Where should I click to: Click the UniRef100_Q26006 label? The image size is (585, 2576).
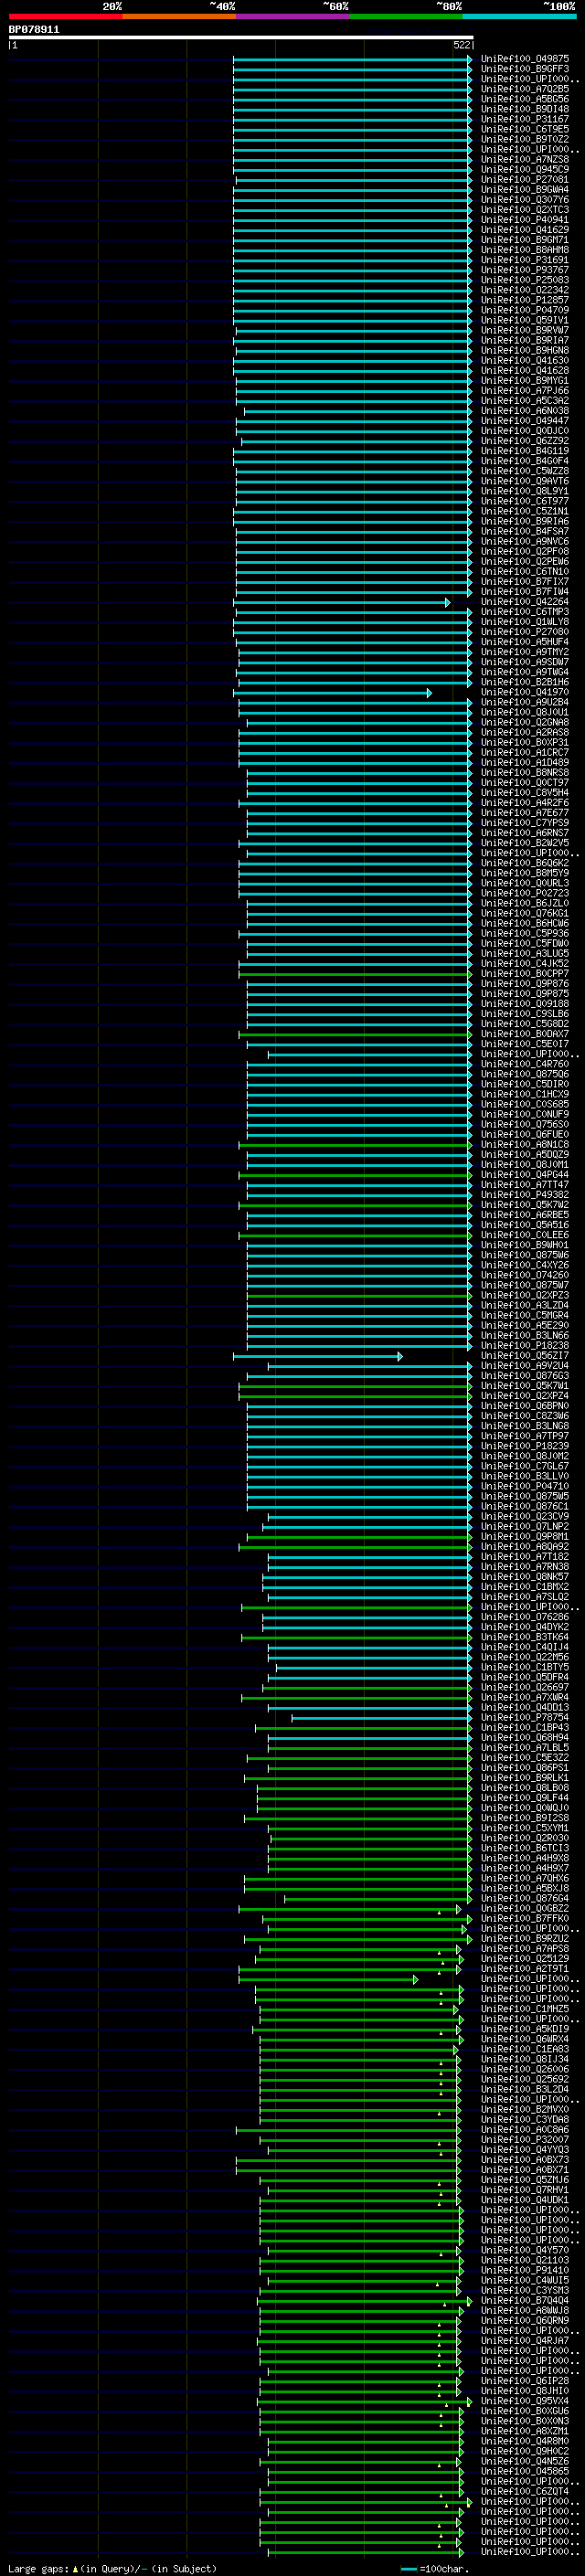point(525,2070)
